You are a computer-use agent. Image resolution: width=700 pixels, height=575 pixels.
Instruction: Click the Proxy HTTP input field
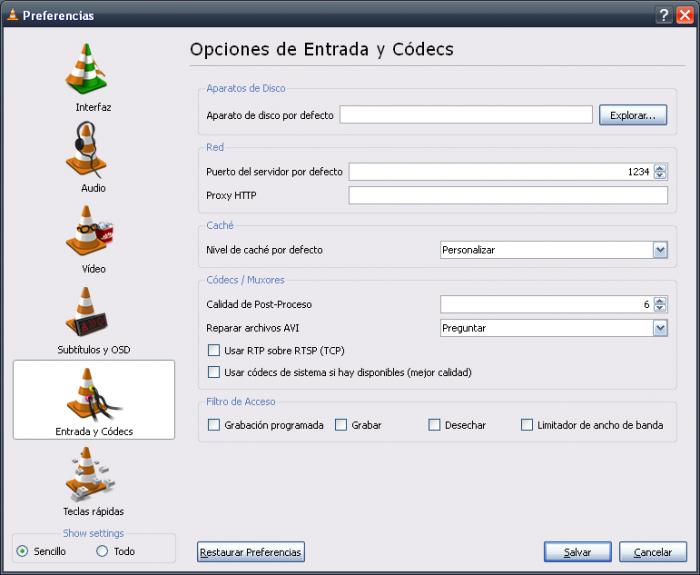508,195
